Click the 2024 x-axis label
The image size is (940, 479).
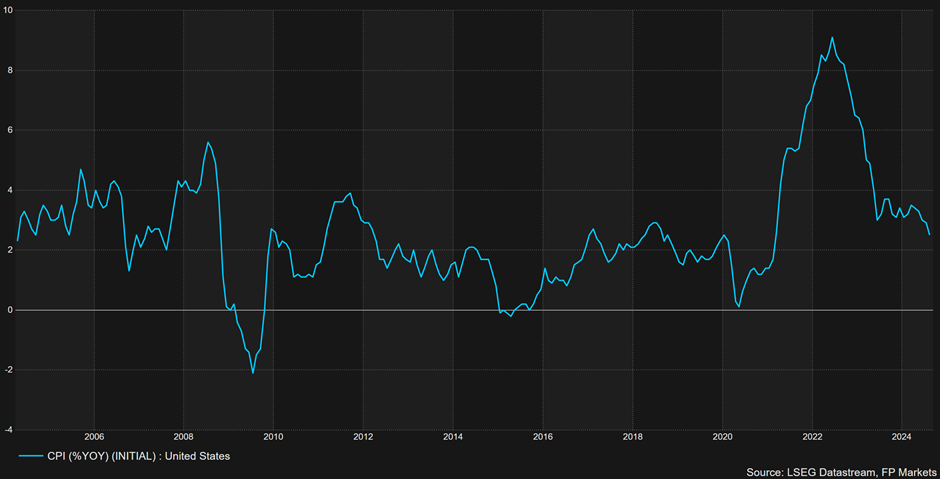pos(903,436)
